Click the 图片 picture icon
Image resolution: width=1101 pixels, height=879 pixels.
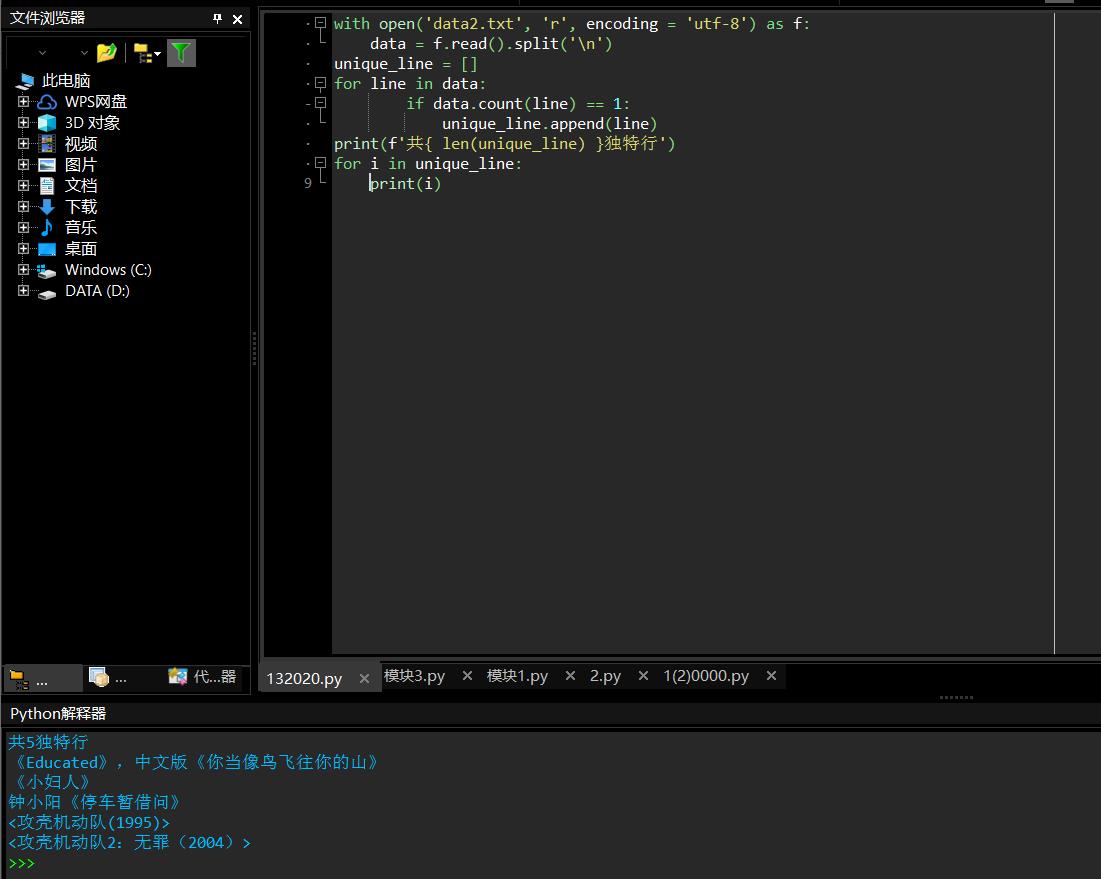(47, 165)
